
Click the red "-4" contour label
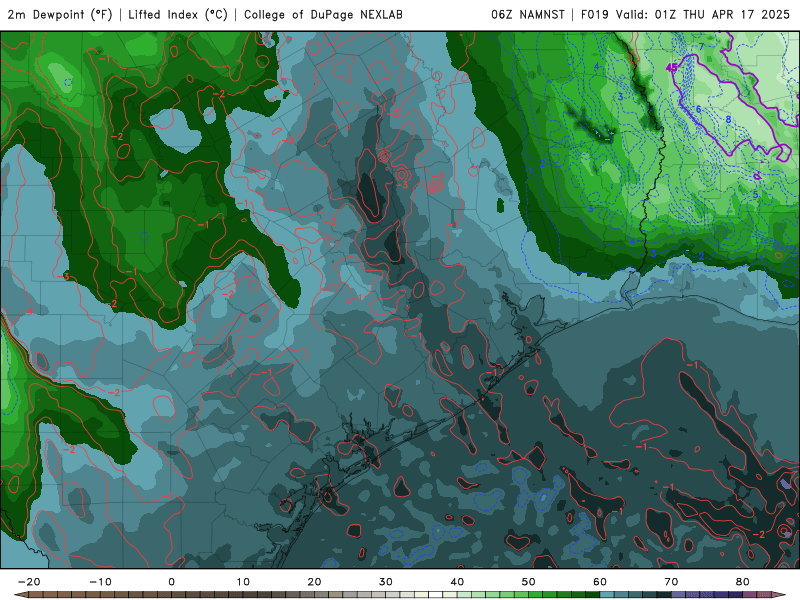[x=27, y=311]
